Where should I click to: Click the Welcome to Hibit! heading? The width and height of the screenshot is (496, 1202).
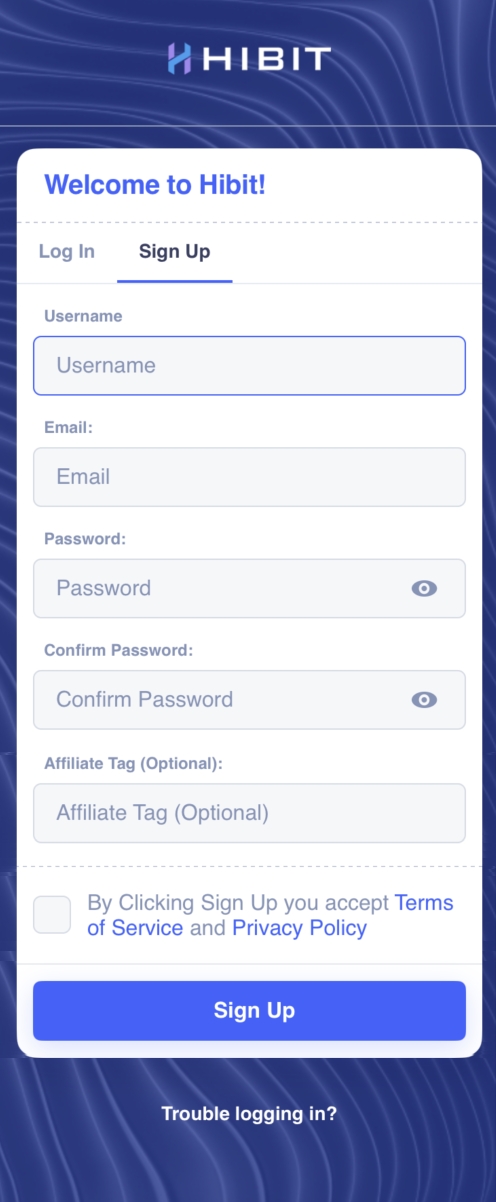point(155,185)
